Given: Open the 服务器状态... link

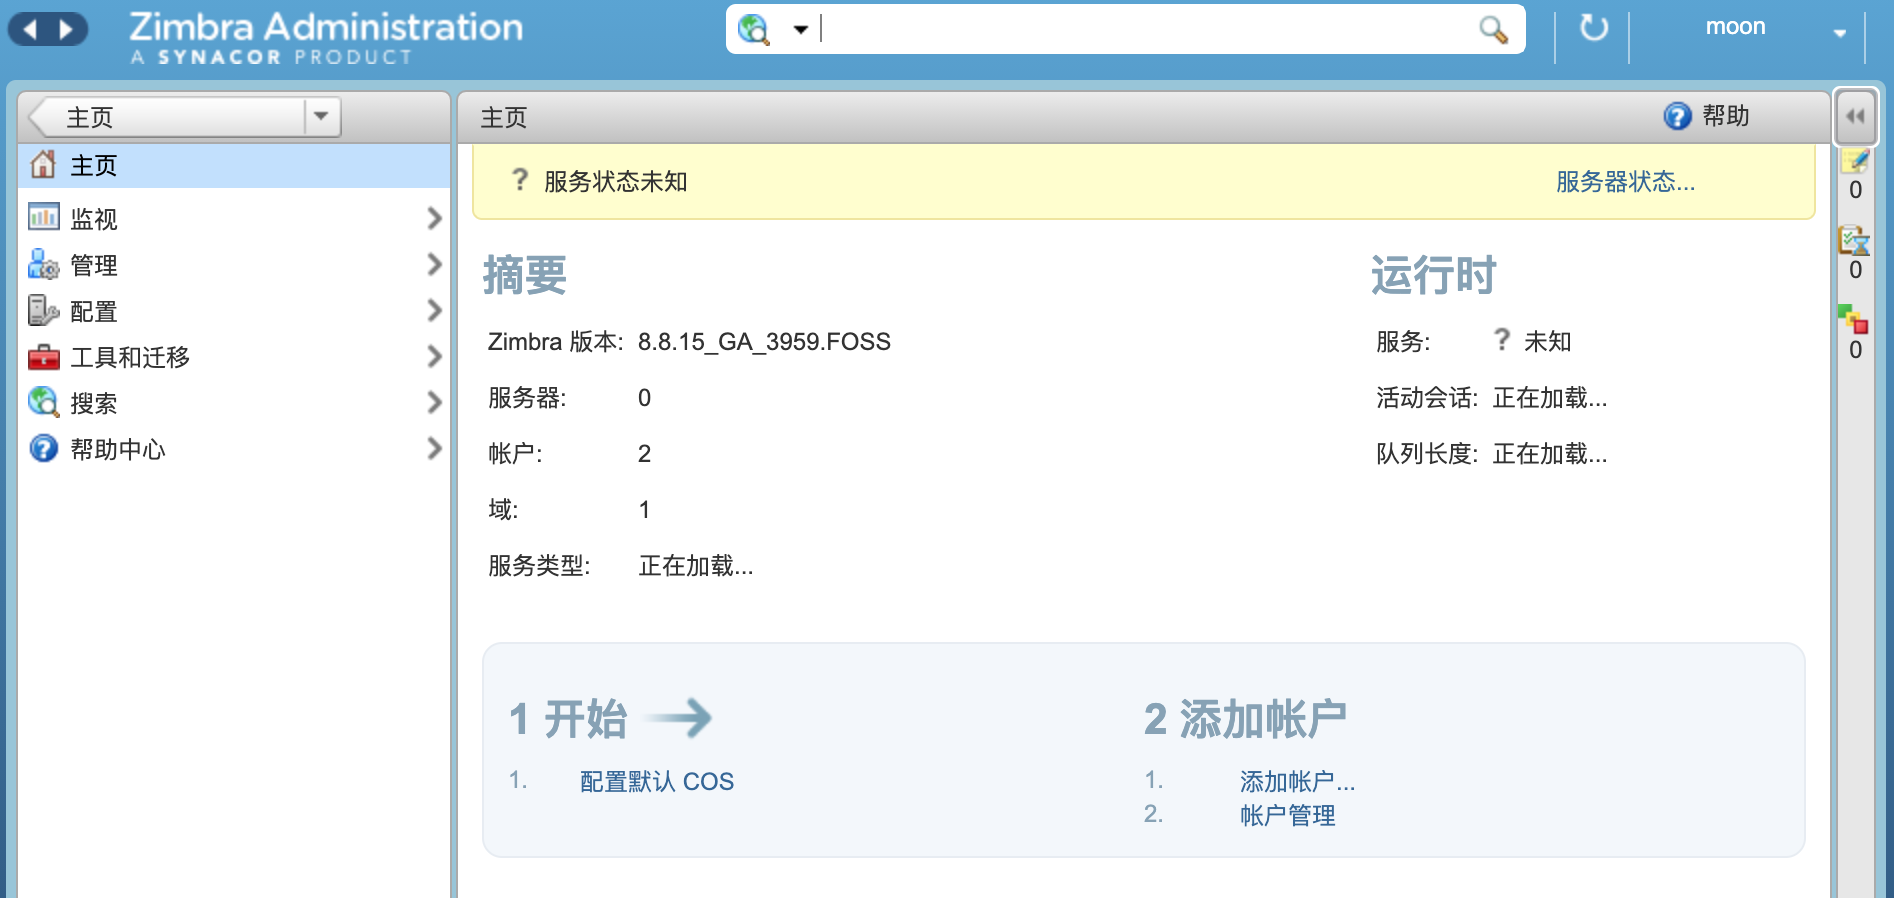Looking at the screenshot, I should click(1625, 182).
